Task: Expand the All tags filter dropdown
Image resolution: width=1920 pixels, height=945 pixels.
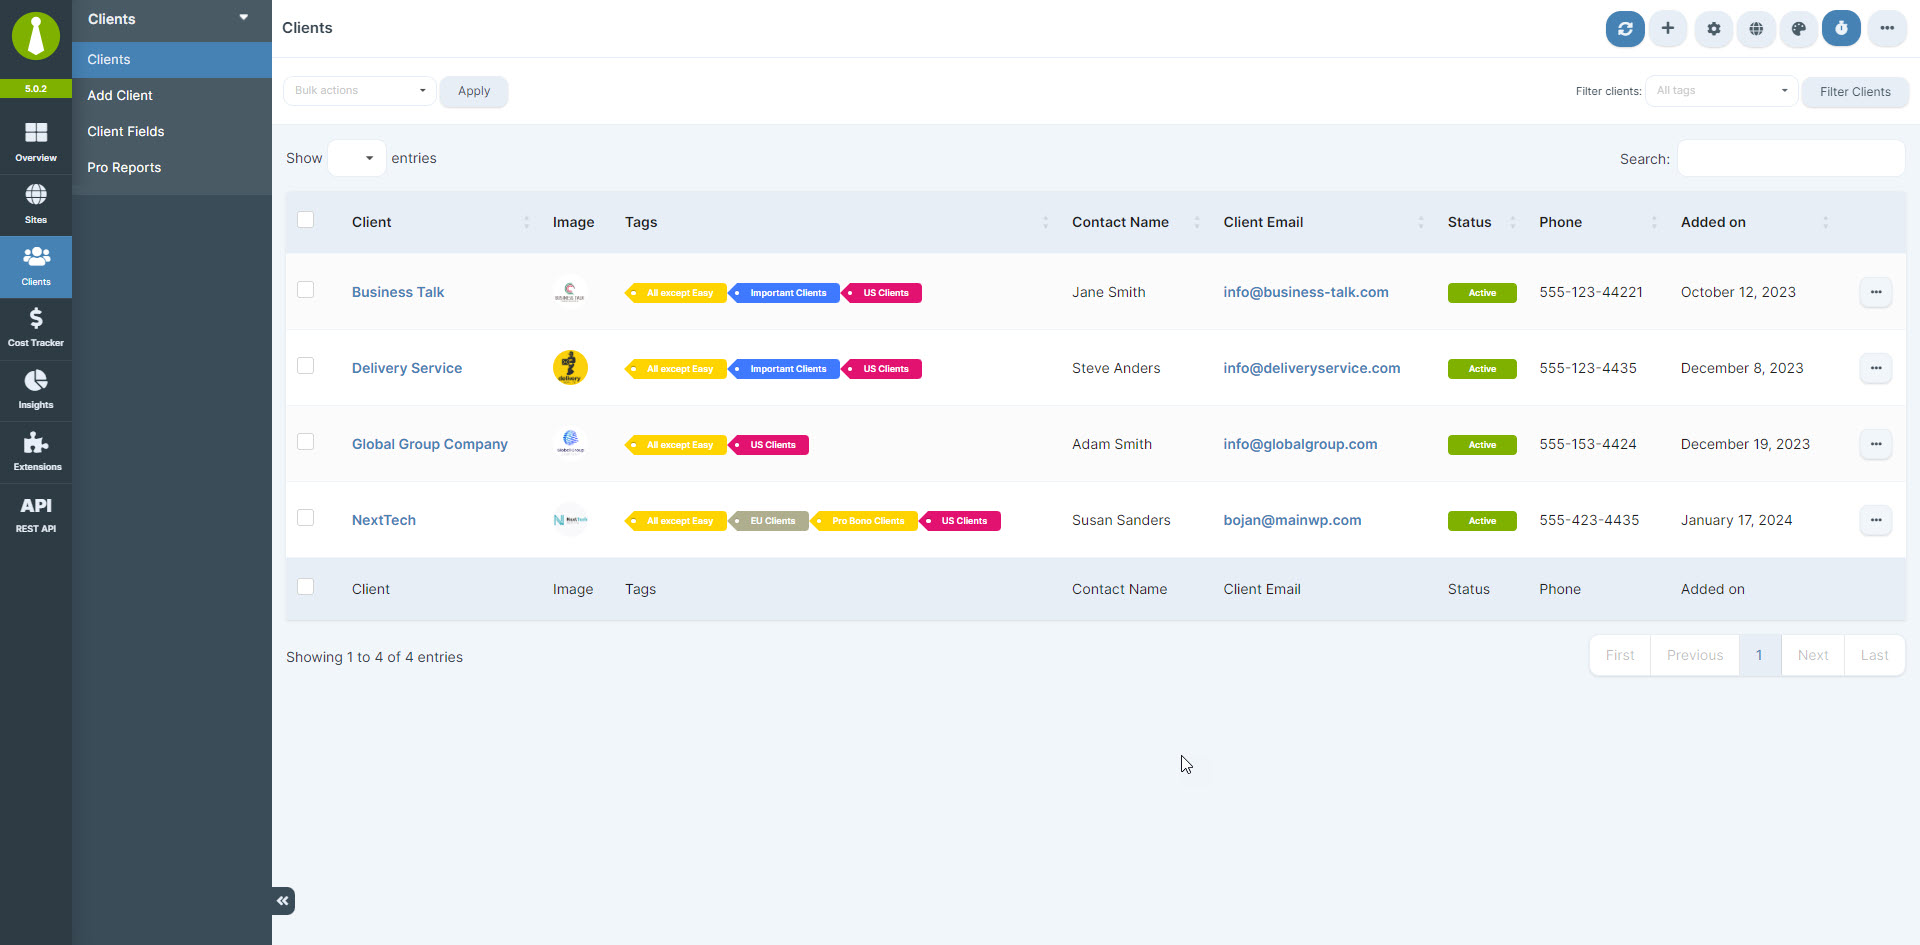Action: coord(1721,91)
